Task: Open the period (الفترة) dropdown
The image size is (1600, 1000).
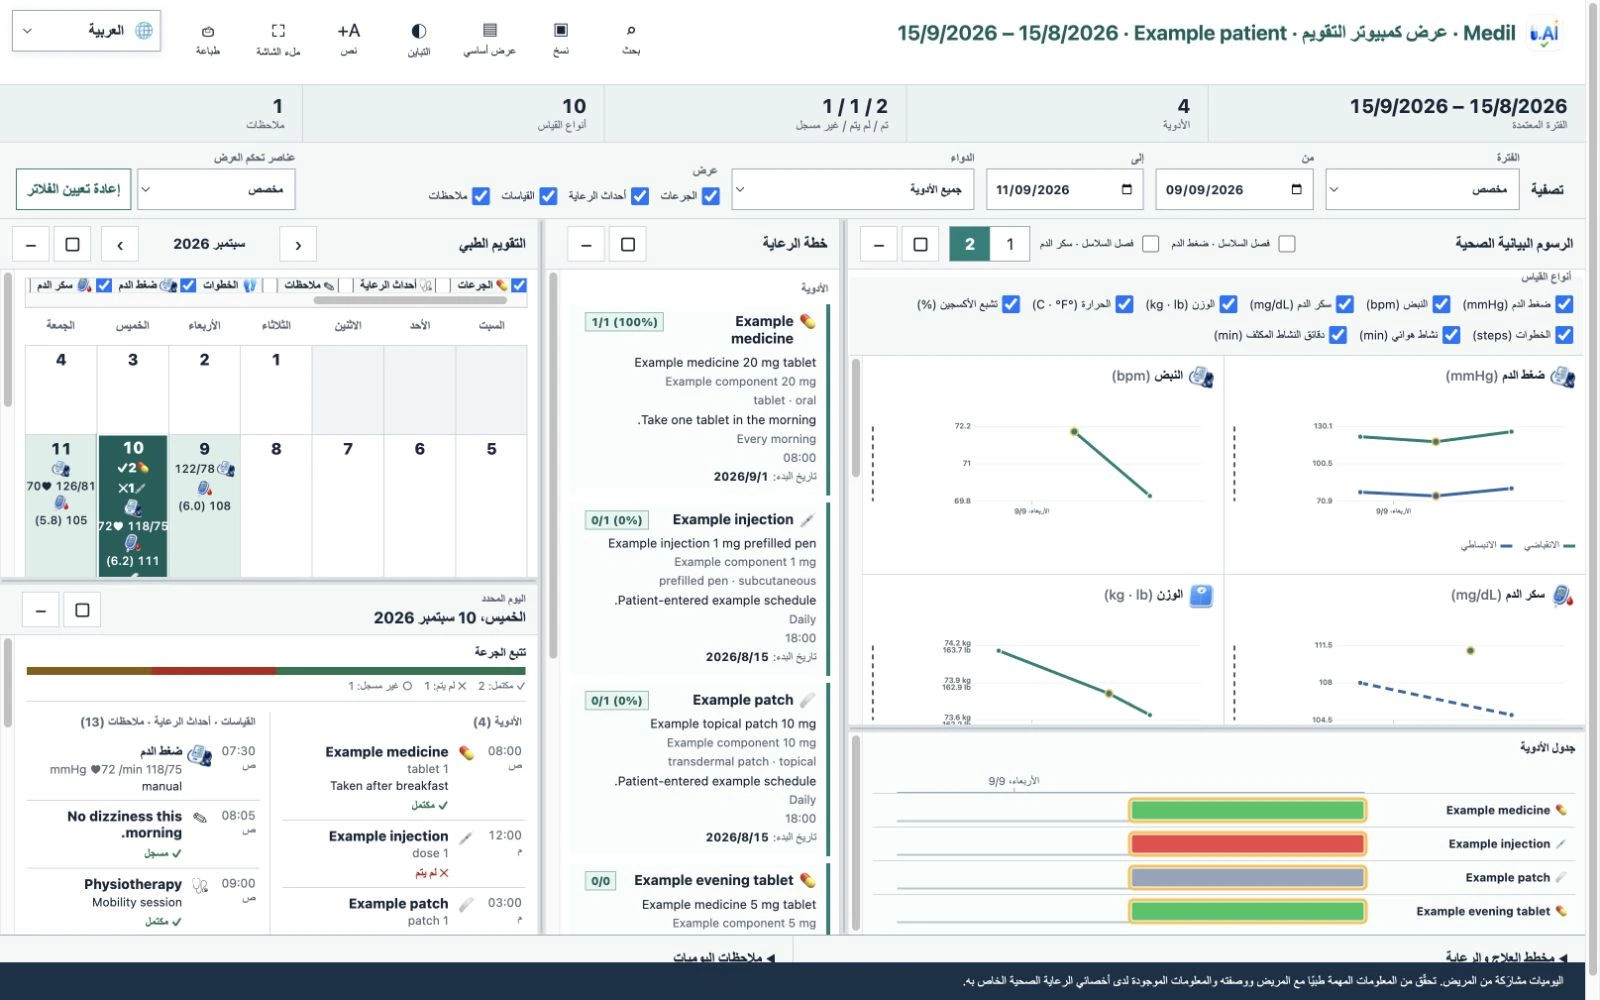Action: coord(1422,189)
